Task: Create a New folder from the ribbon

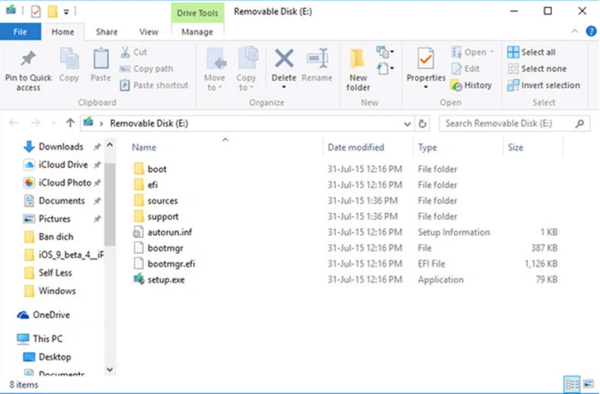Action: coord(358,70)
